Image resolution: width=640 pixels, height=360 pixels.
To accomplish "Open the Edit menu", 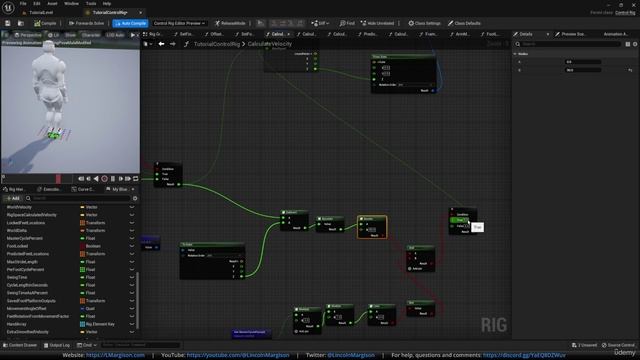I will coord(37,4).
